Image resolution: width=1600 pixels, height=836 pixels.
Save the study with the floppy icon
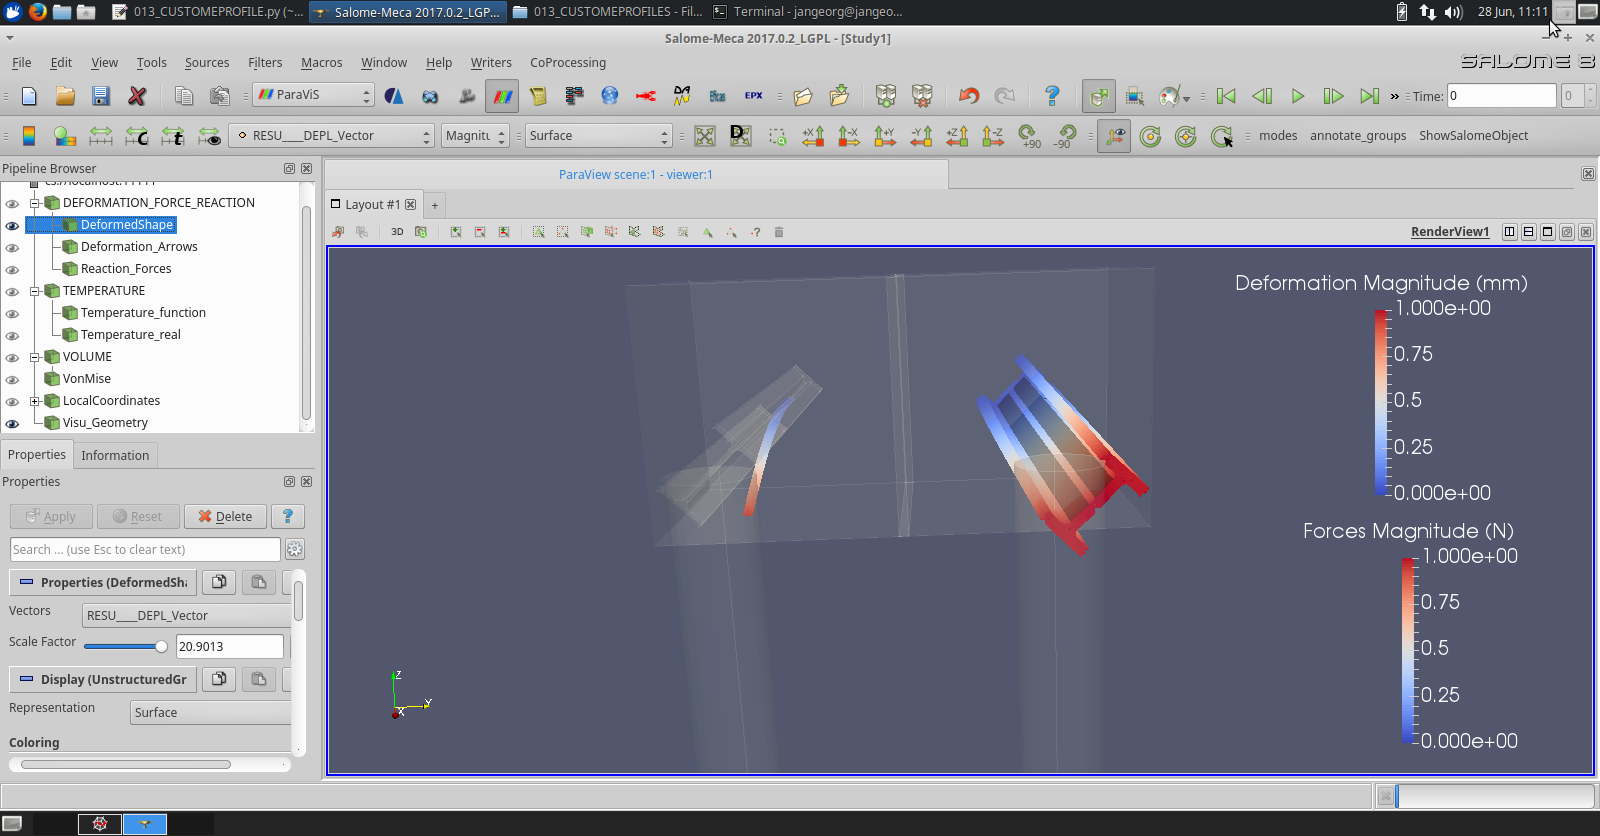(x=100, y=96)
